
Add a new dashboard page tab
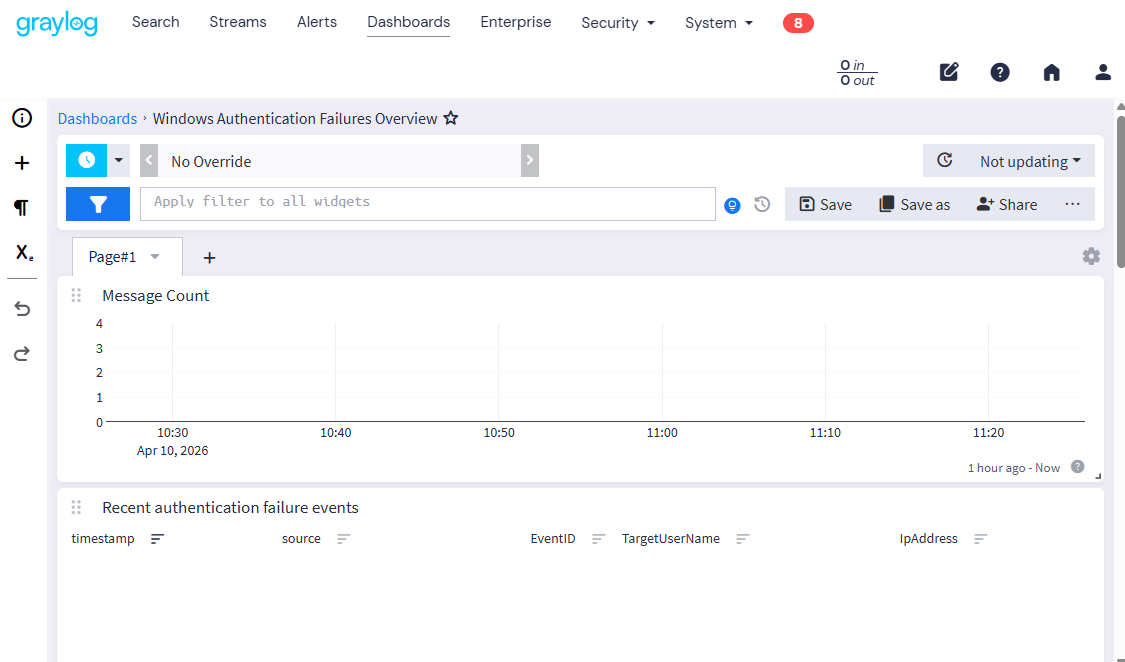(x=209, y=257)
